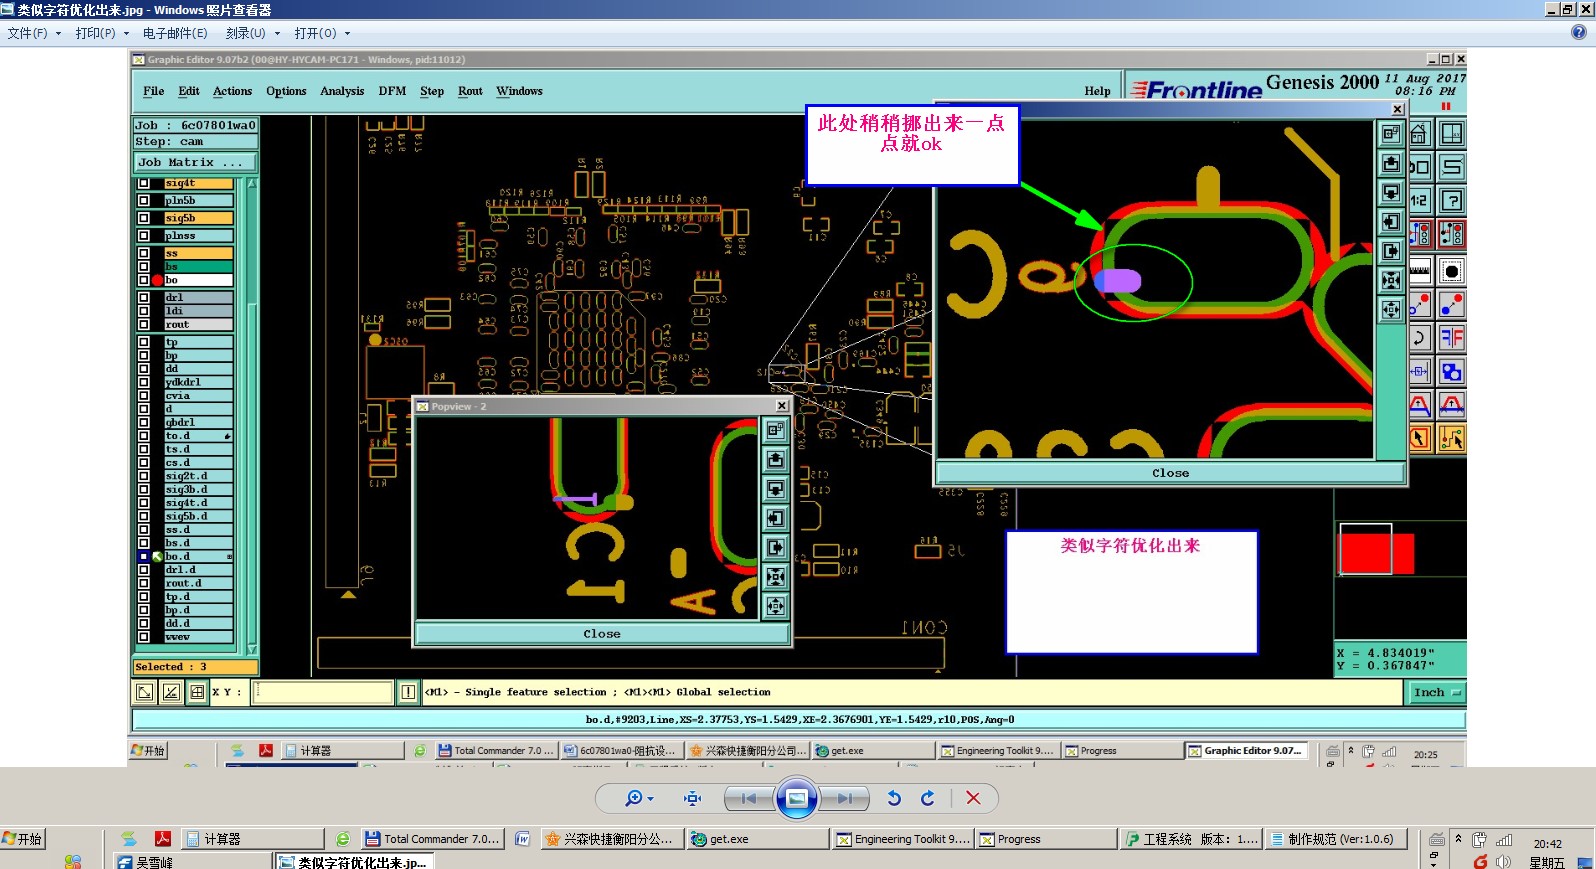Rotate image clockwise in photo viewer
The width and height of the screenshot is (1596, 869).
tap(928, 798)
